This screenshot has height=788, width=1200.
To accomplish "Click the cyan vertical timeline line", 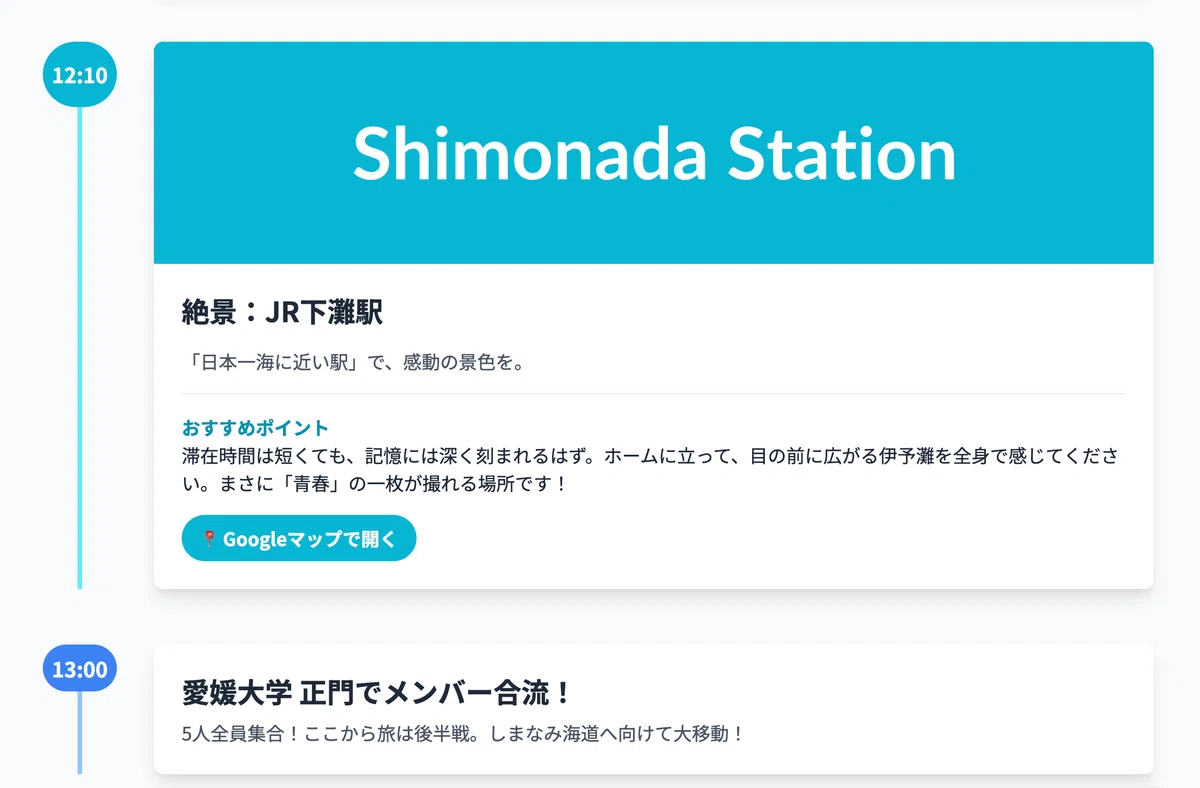I will (80, 347).
